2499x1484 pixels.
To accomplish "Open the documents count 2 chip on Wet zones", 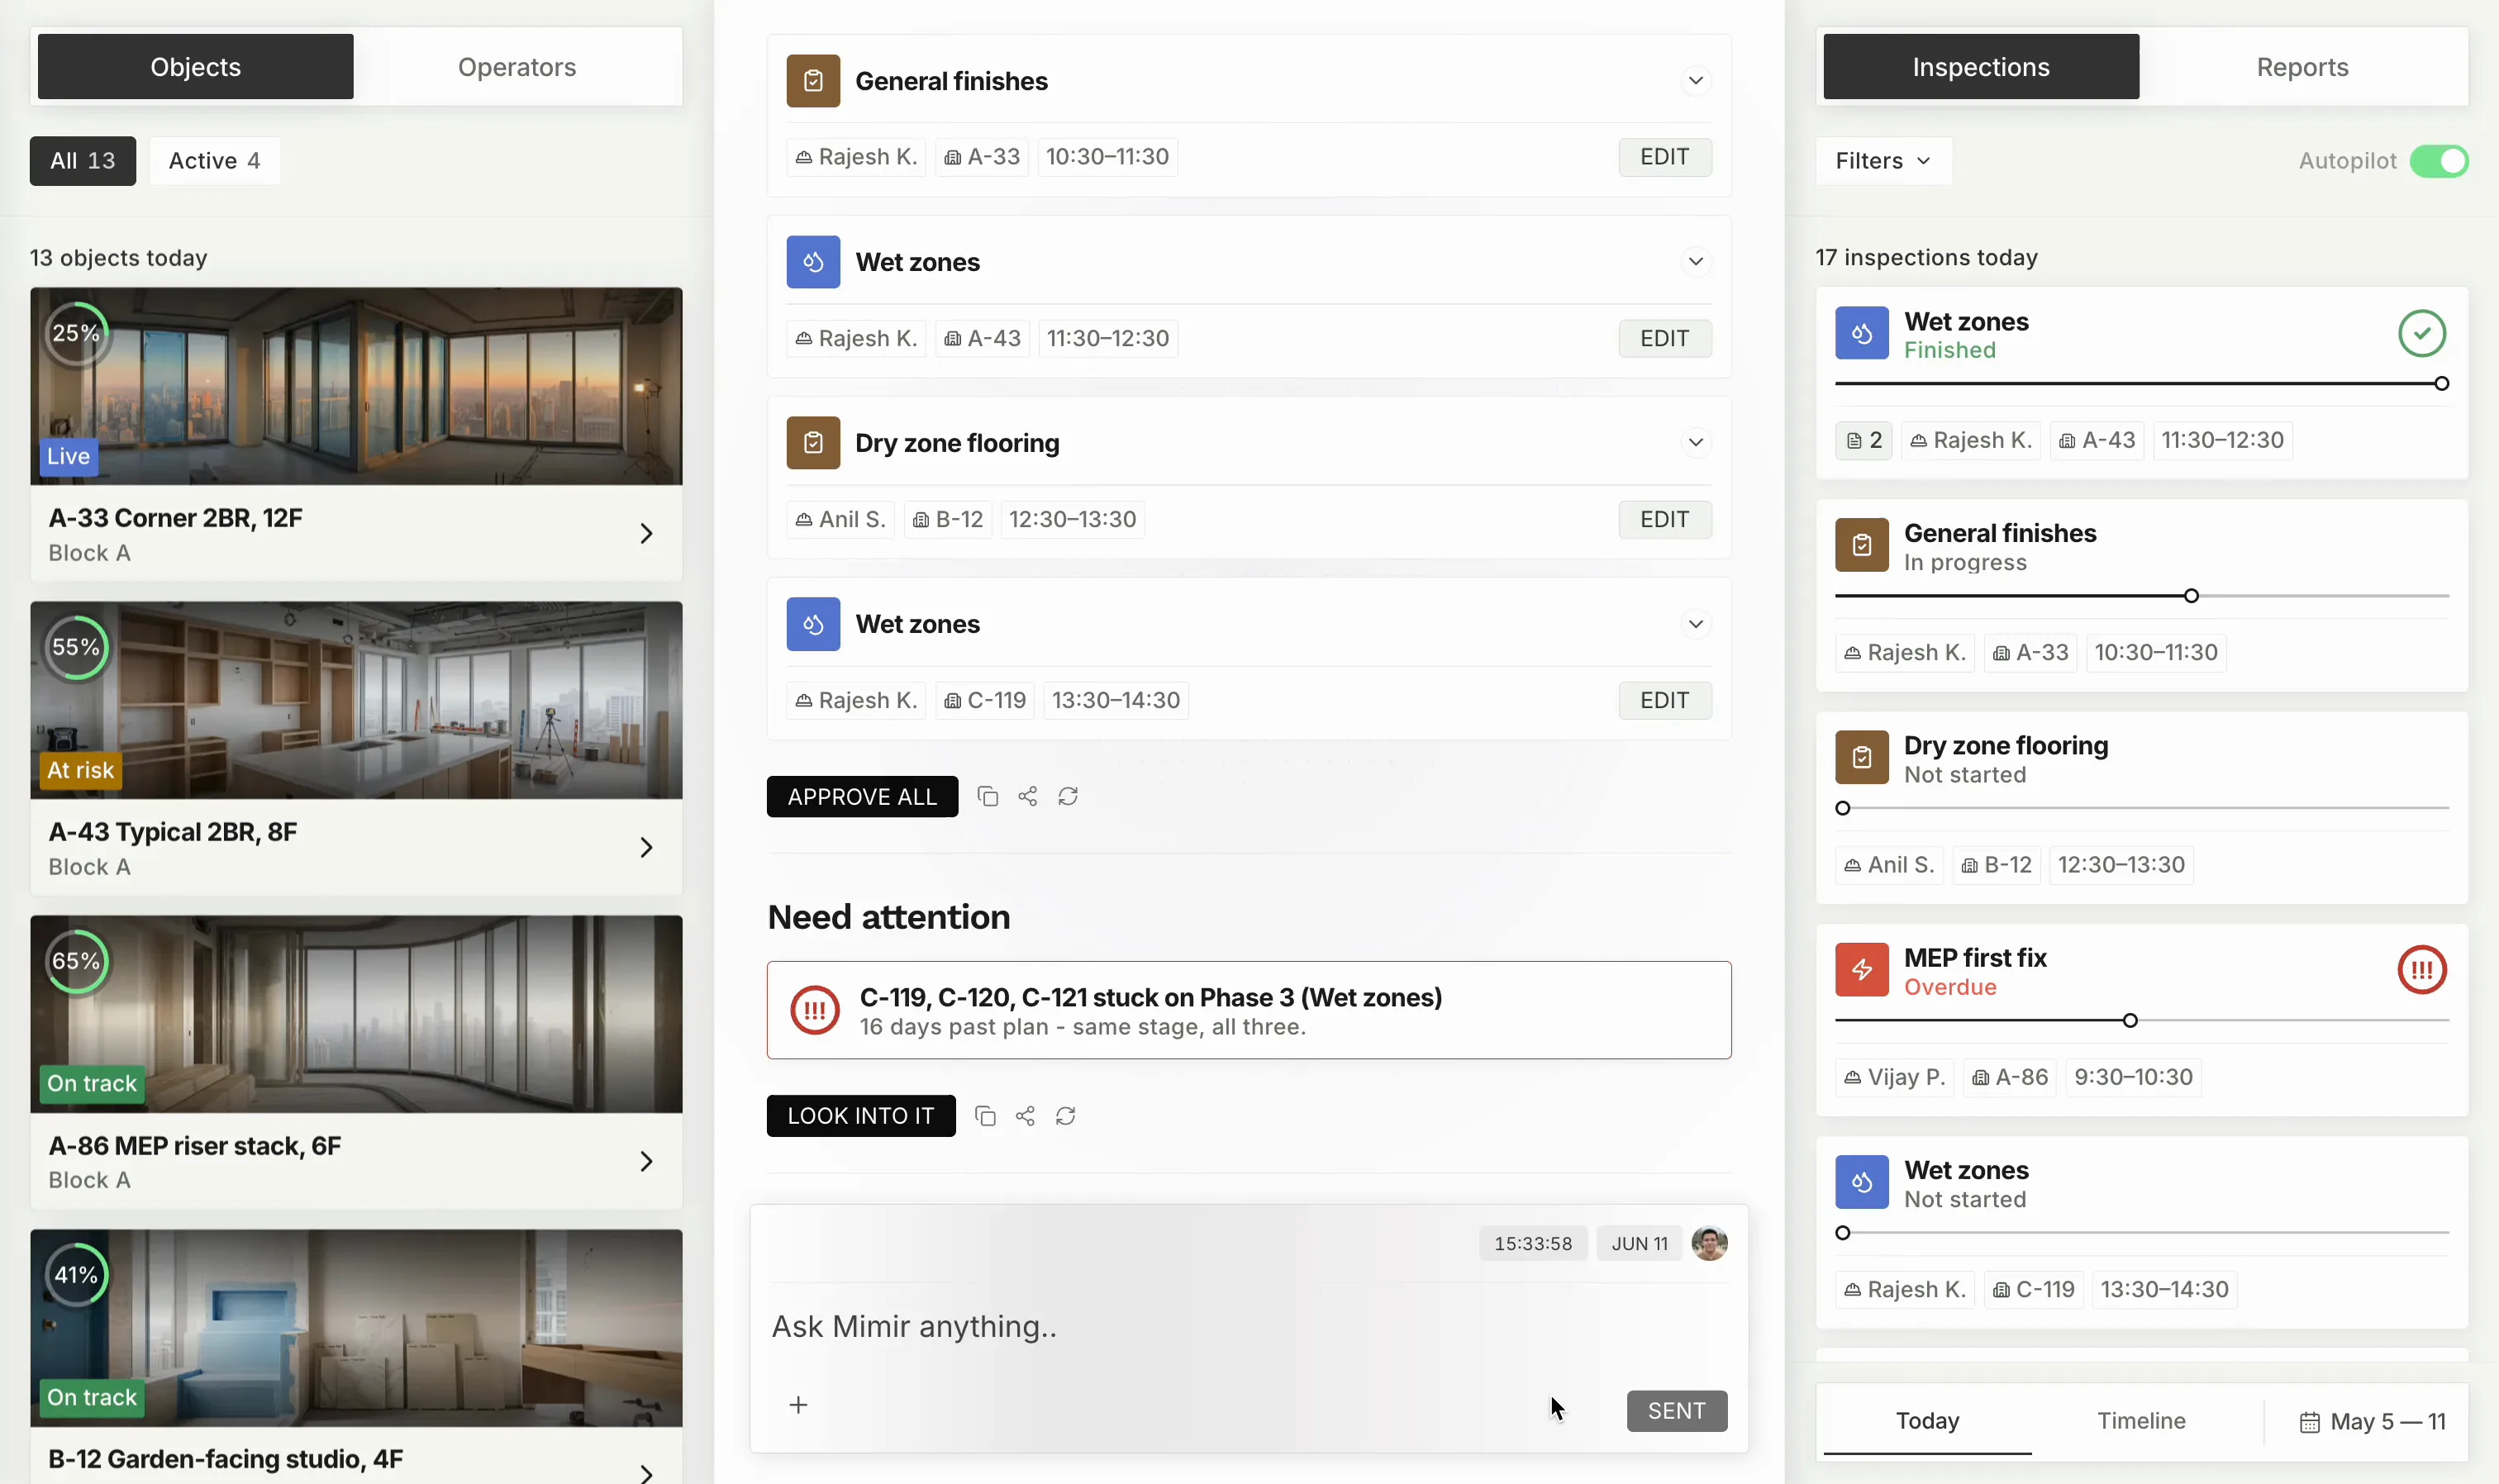I will point(1863,440).
